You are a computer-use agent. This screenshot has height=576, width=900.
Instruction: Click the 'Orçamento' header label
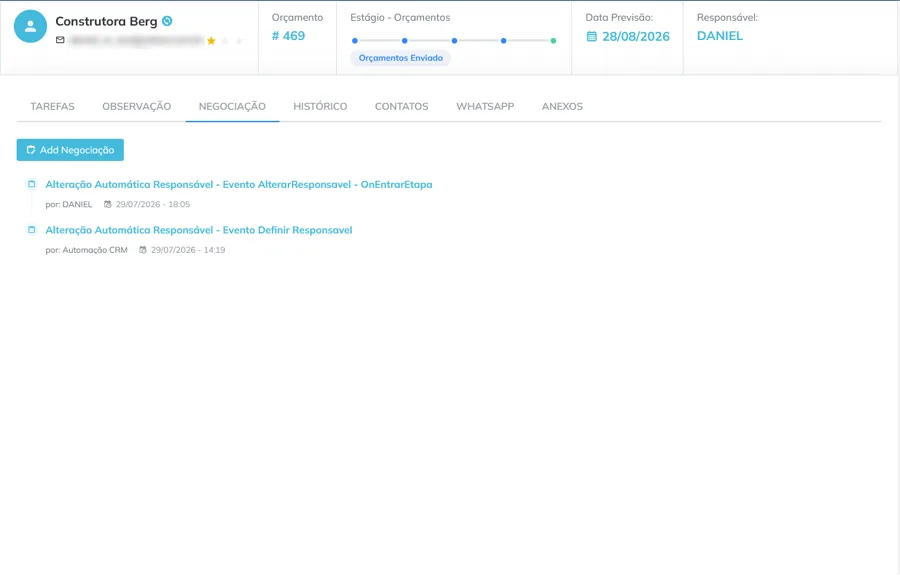click(x=297, y=17)
